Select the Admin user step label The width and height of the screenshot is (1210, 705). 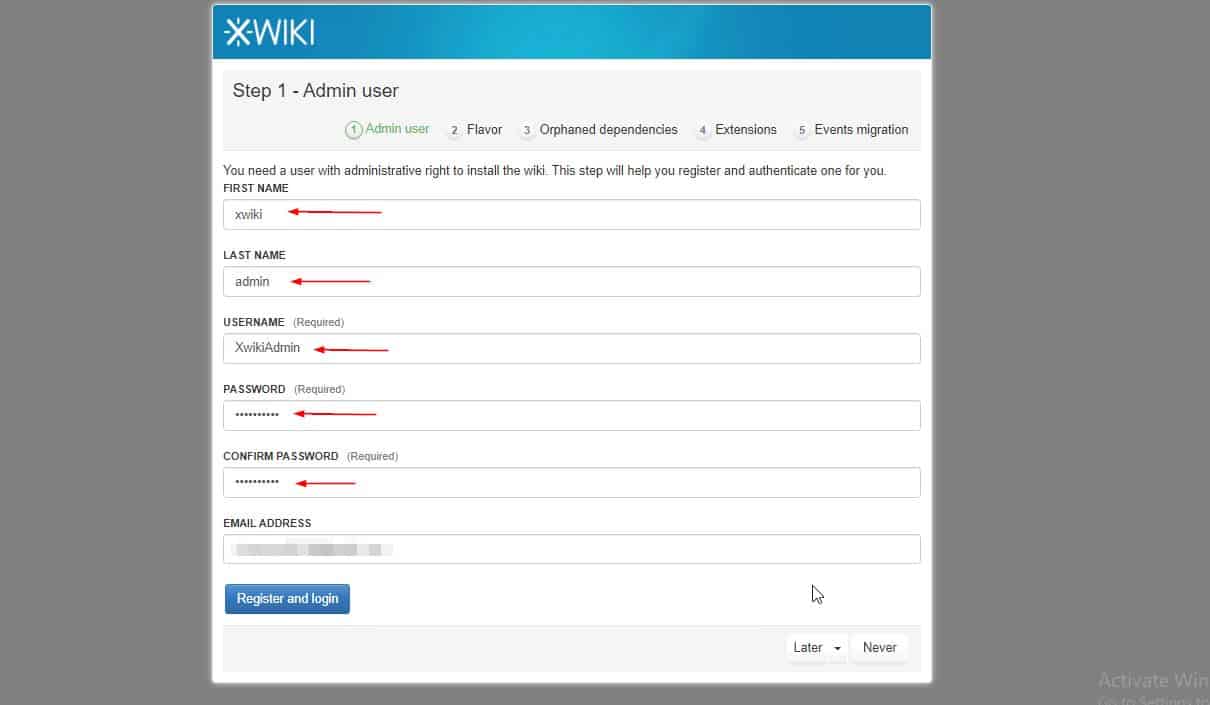[x=396, y=129]
